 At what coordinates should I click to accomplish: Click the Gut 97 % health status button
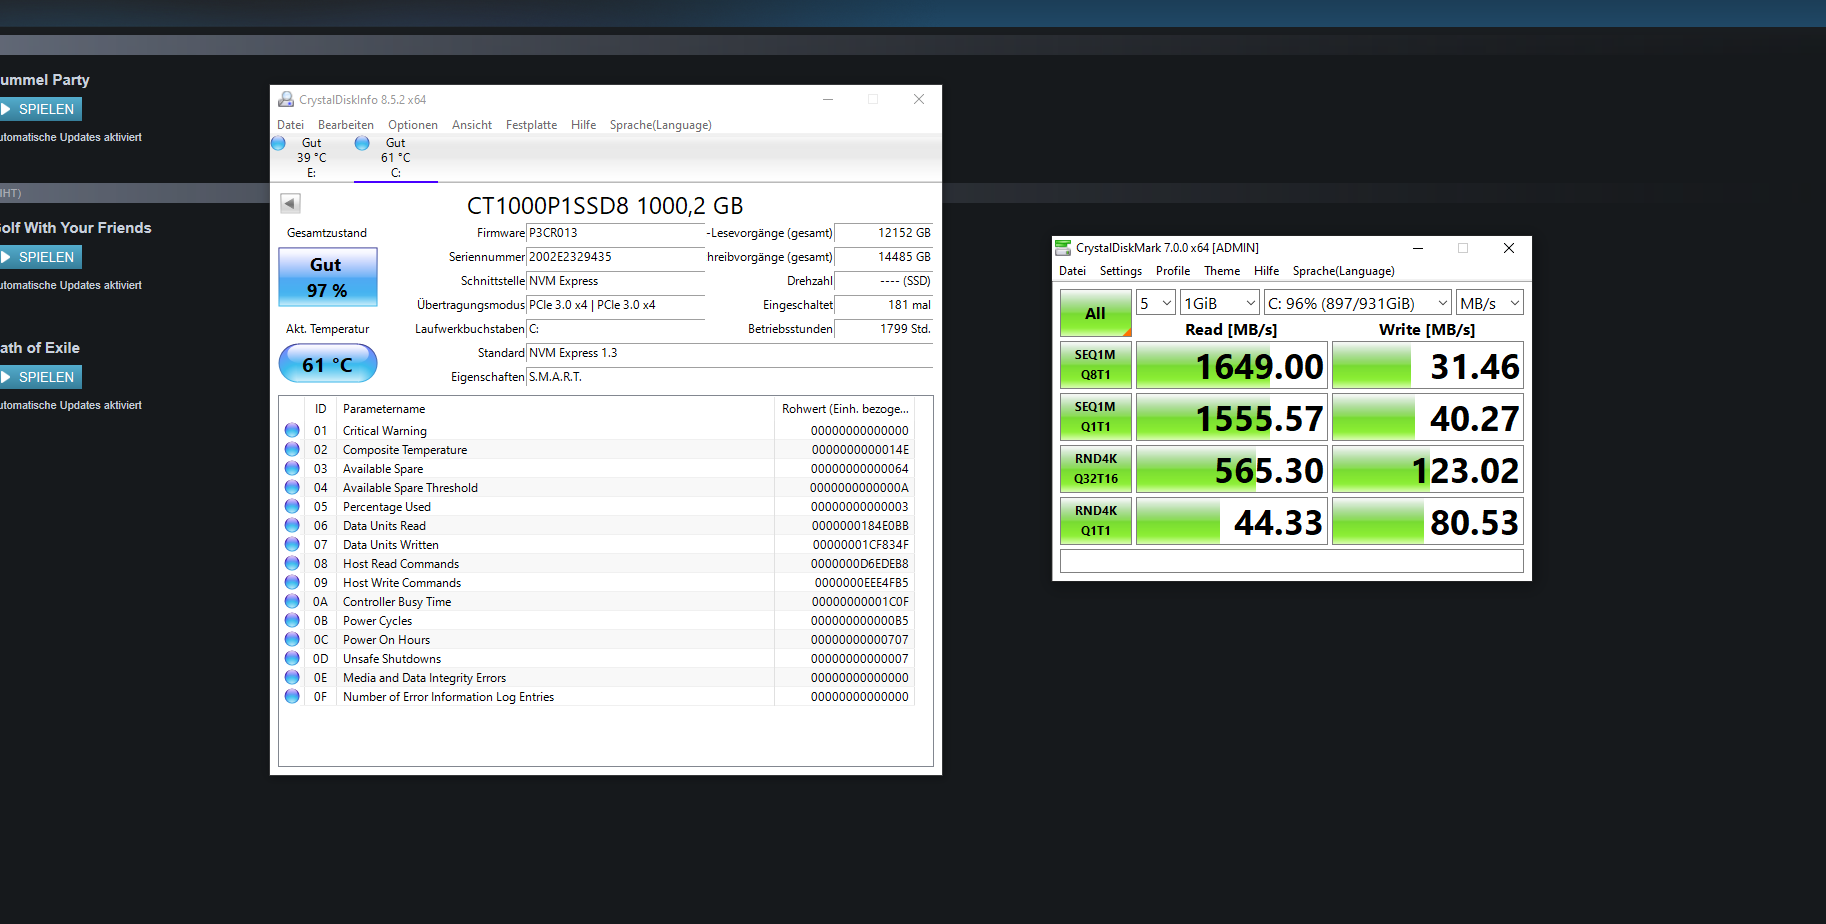point(328,277)
